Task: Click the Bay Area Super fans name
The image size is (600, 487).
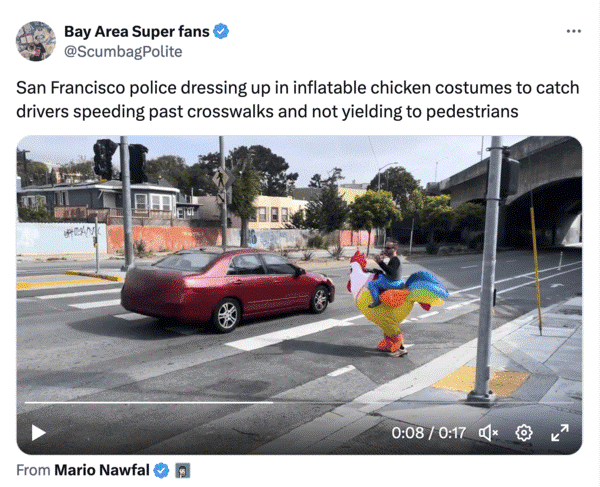Action: click(x=137, y=31)
